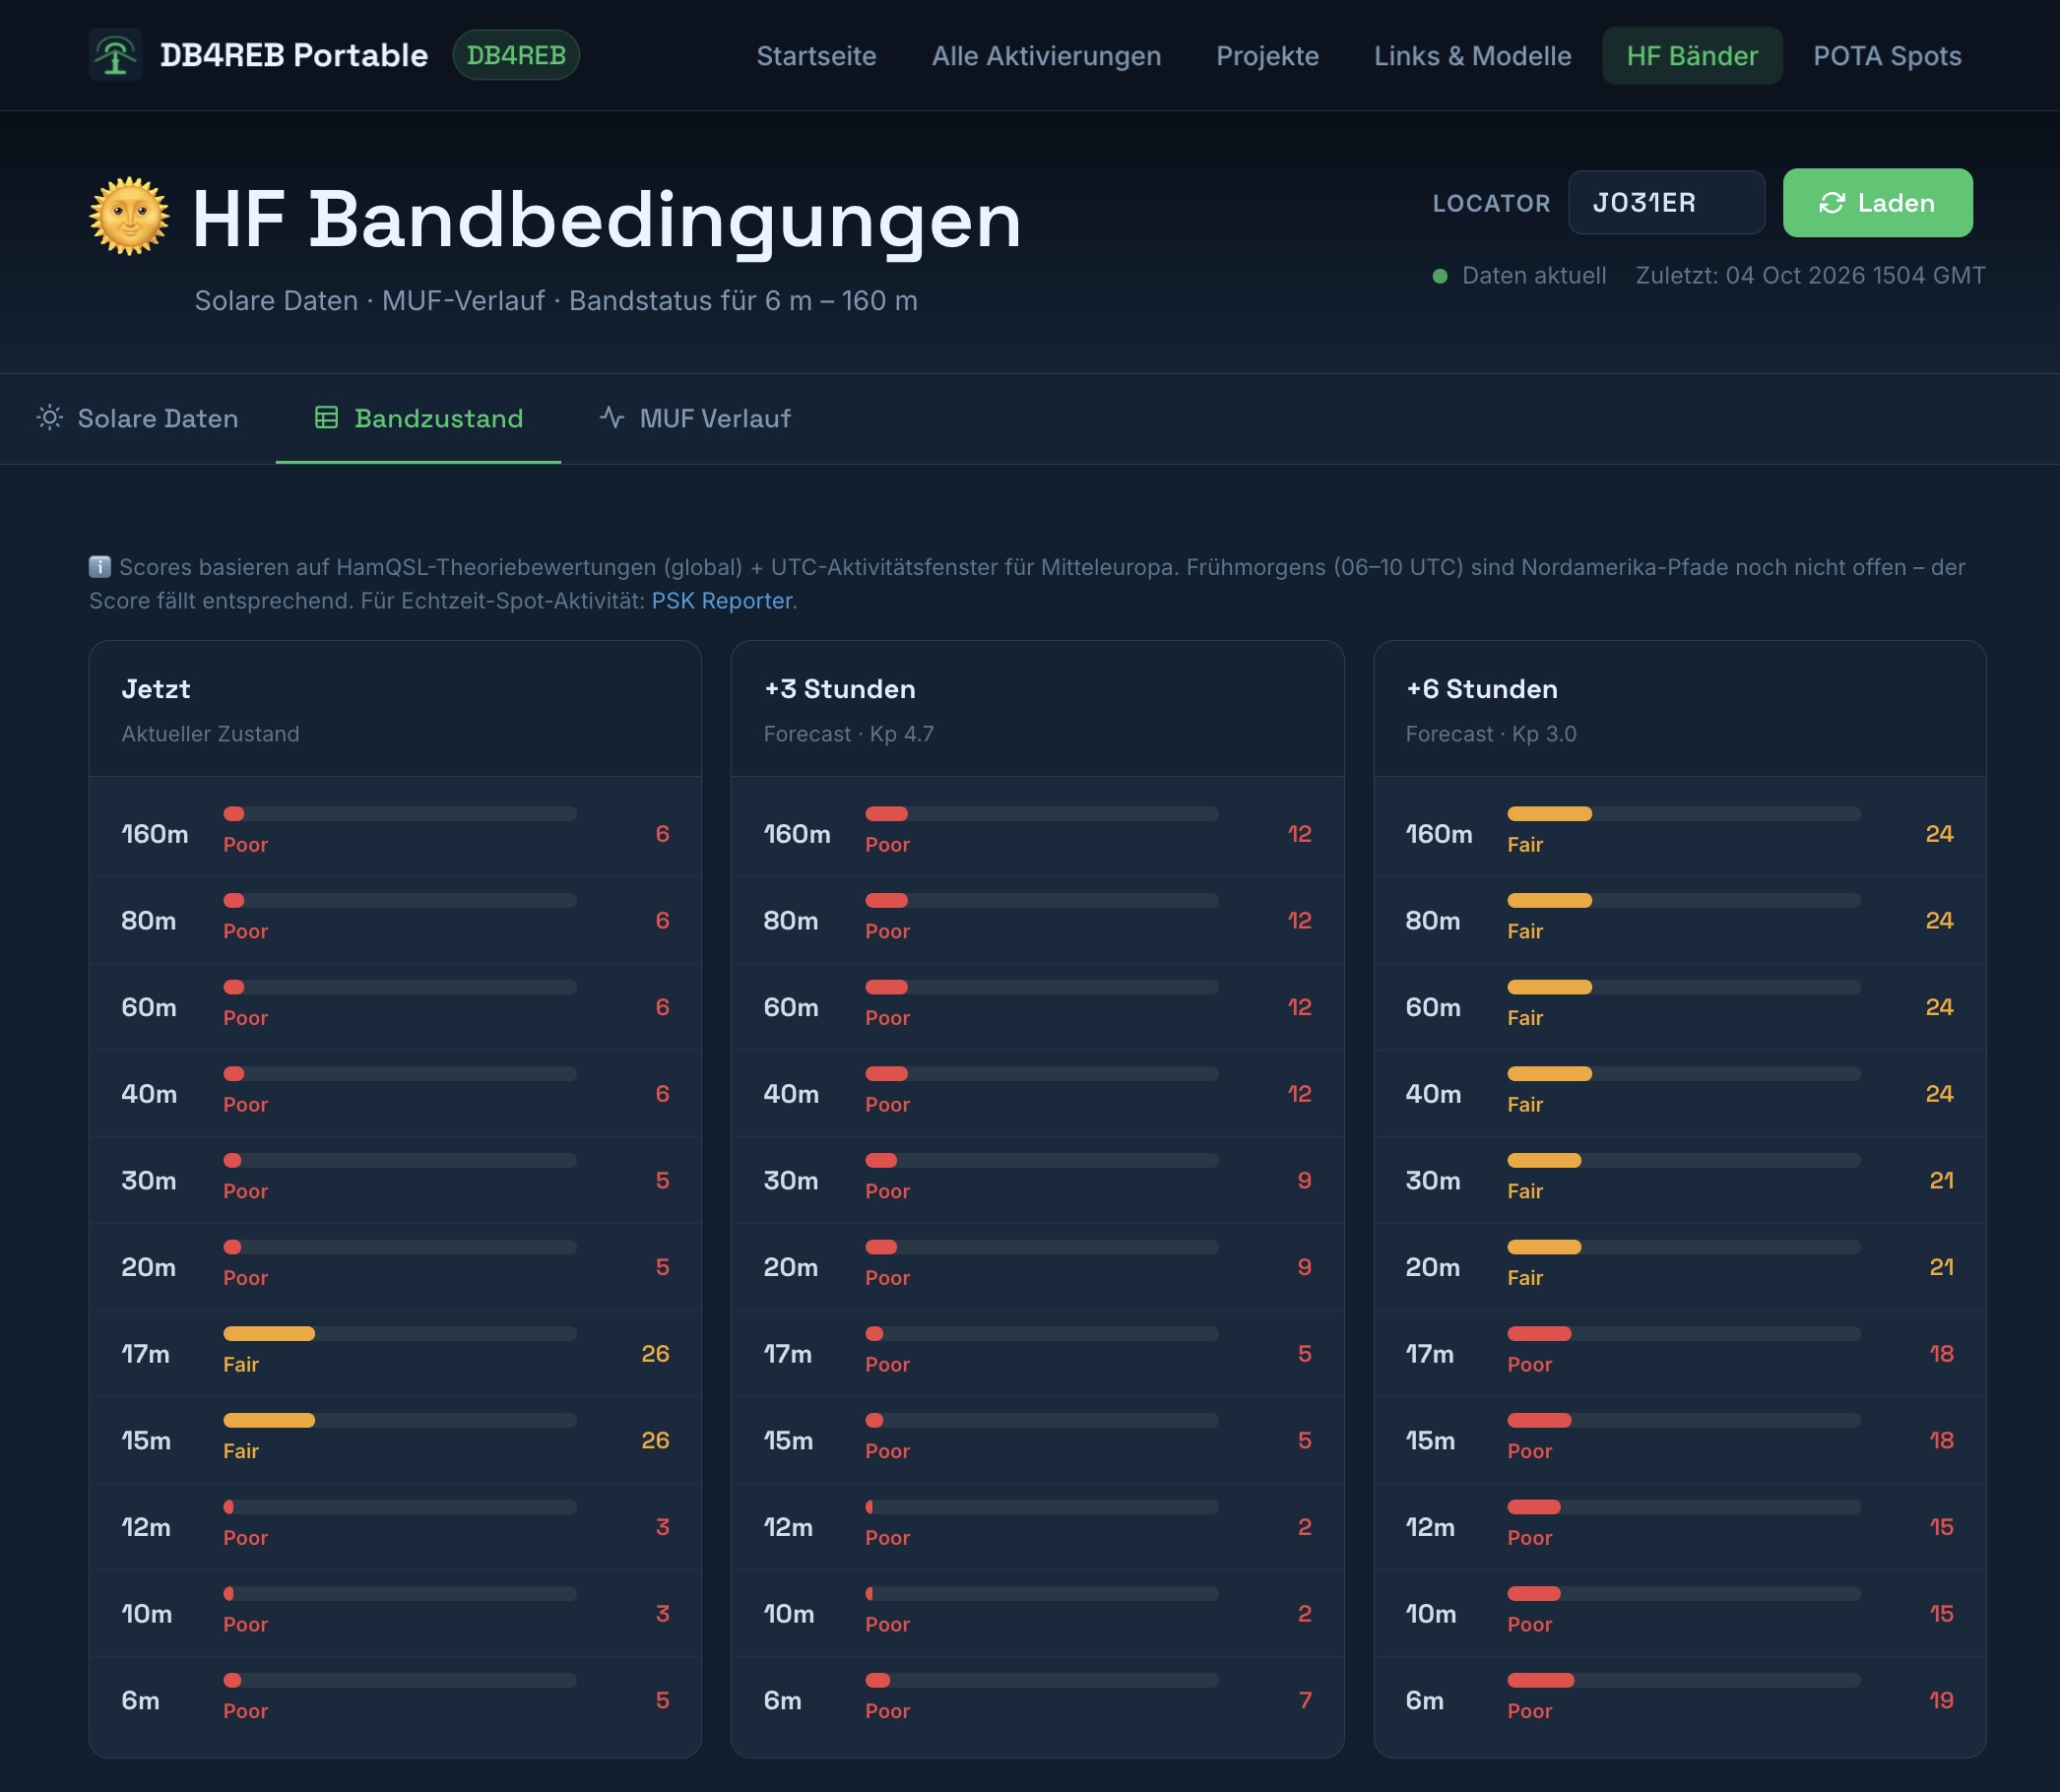Click the table icon of Bandzustand tab
This screenshot has height=1792, width=2060.
(x=326, y=417)
